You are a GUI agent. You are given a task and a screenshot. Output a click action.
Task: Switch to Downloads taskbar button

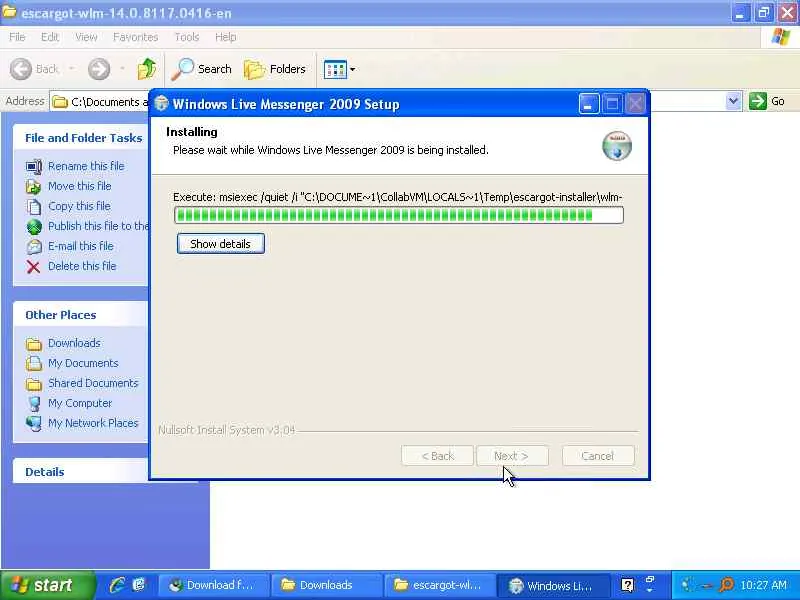pos(327,585)
